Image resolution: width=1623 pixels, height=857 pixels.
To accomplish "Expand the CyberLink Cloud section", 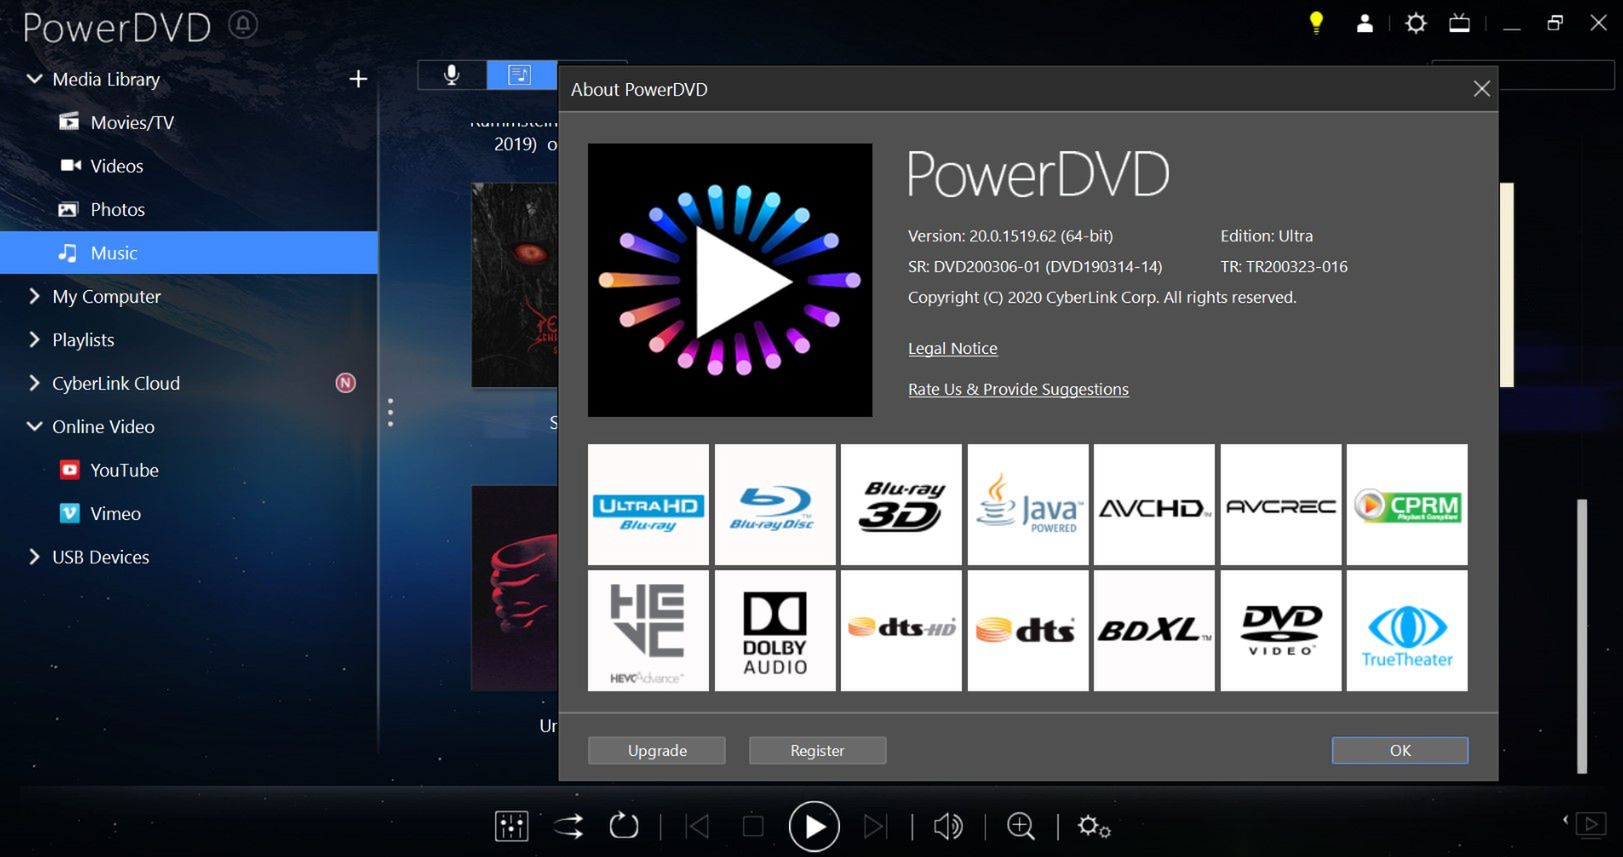I will pos(34,383).
